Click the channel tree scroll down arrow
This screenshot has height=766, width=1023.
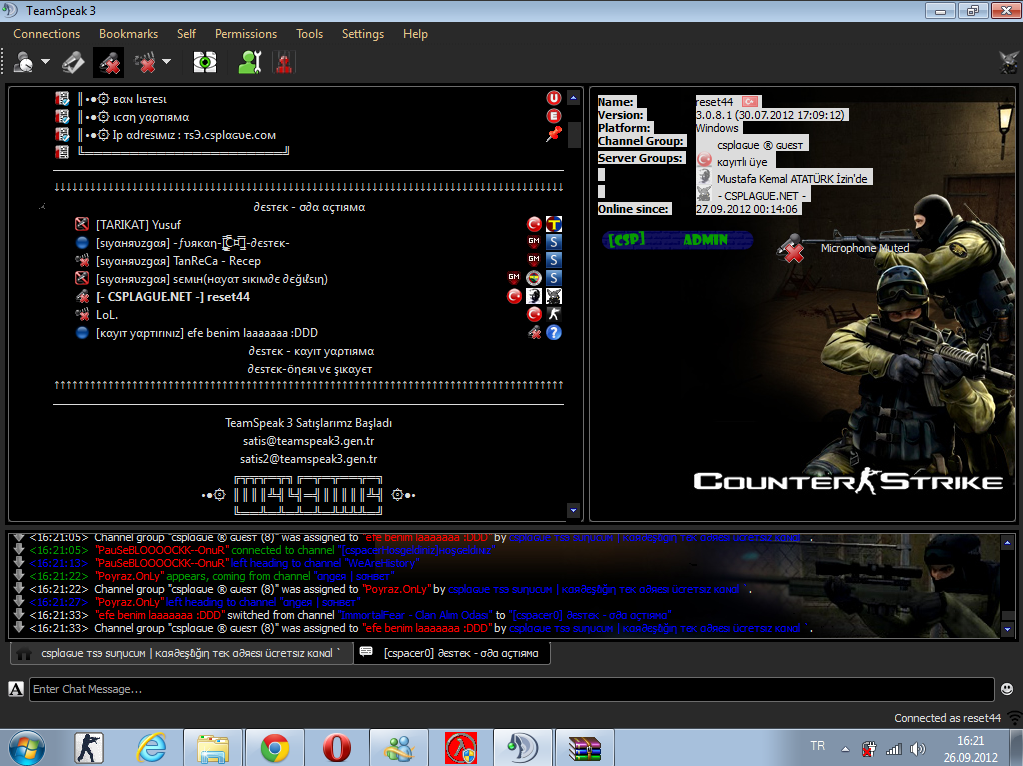[x=573, y=510]
